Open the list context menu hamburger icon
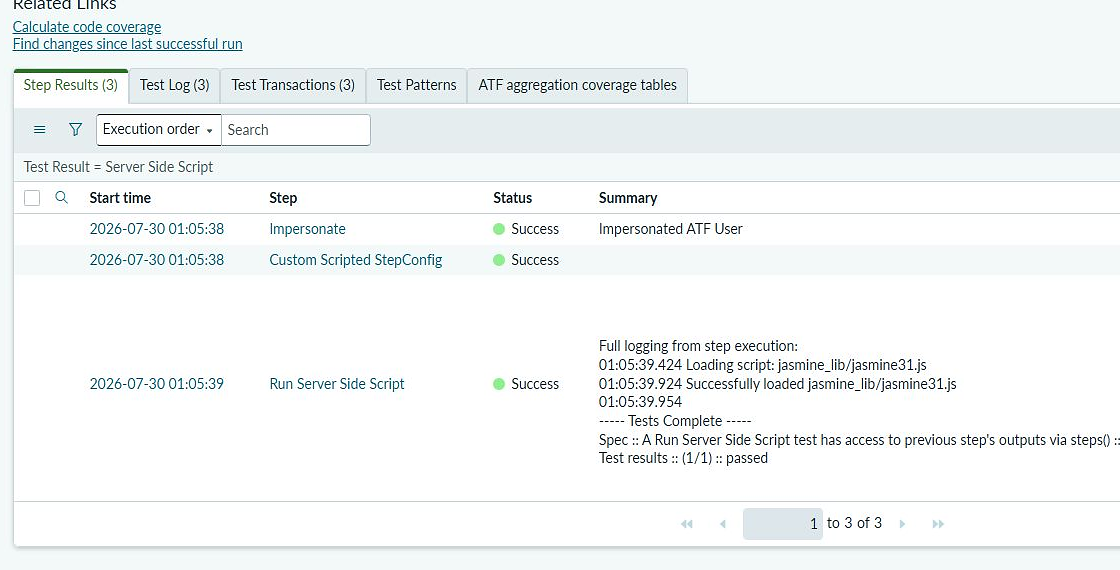Screen dimensions: 1120x570 (40, 129)
